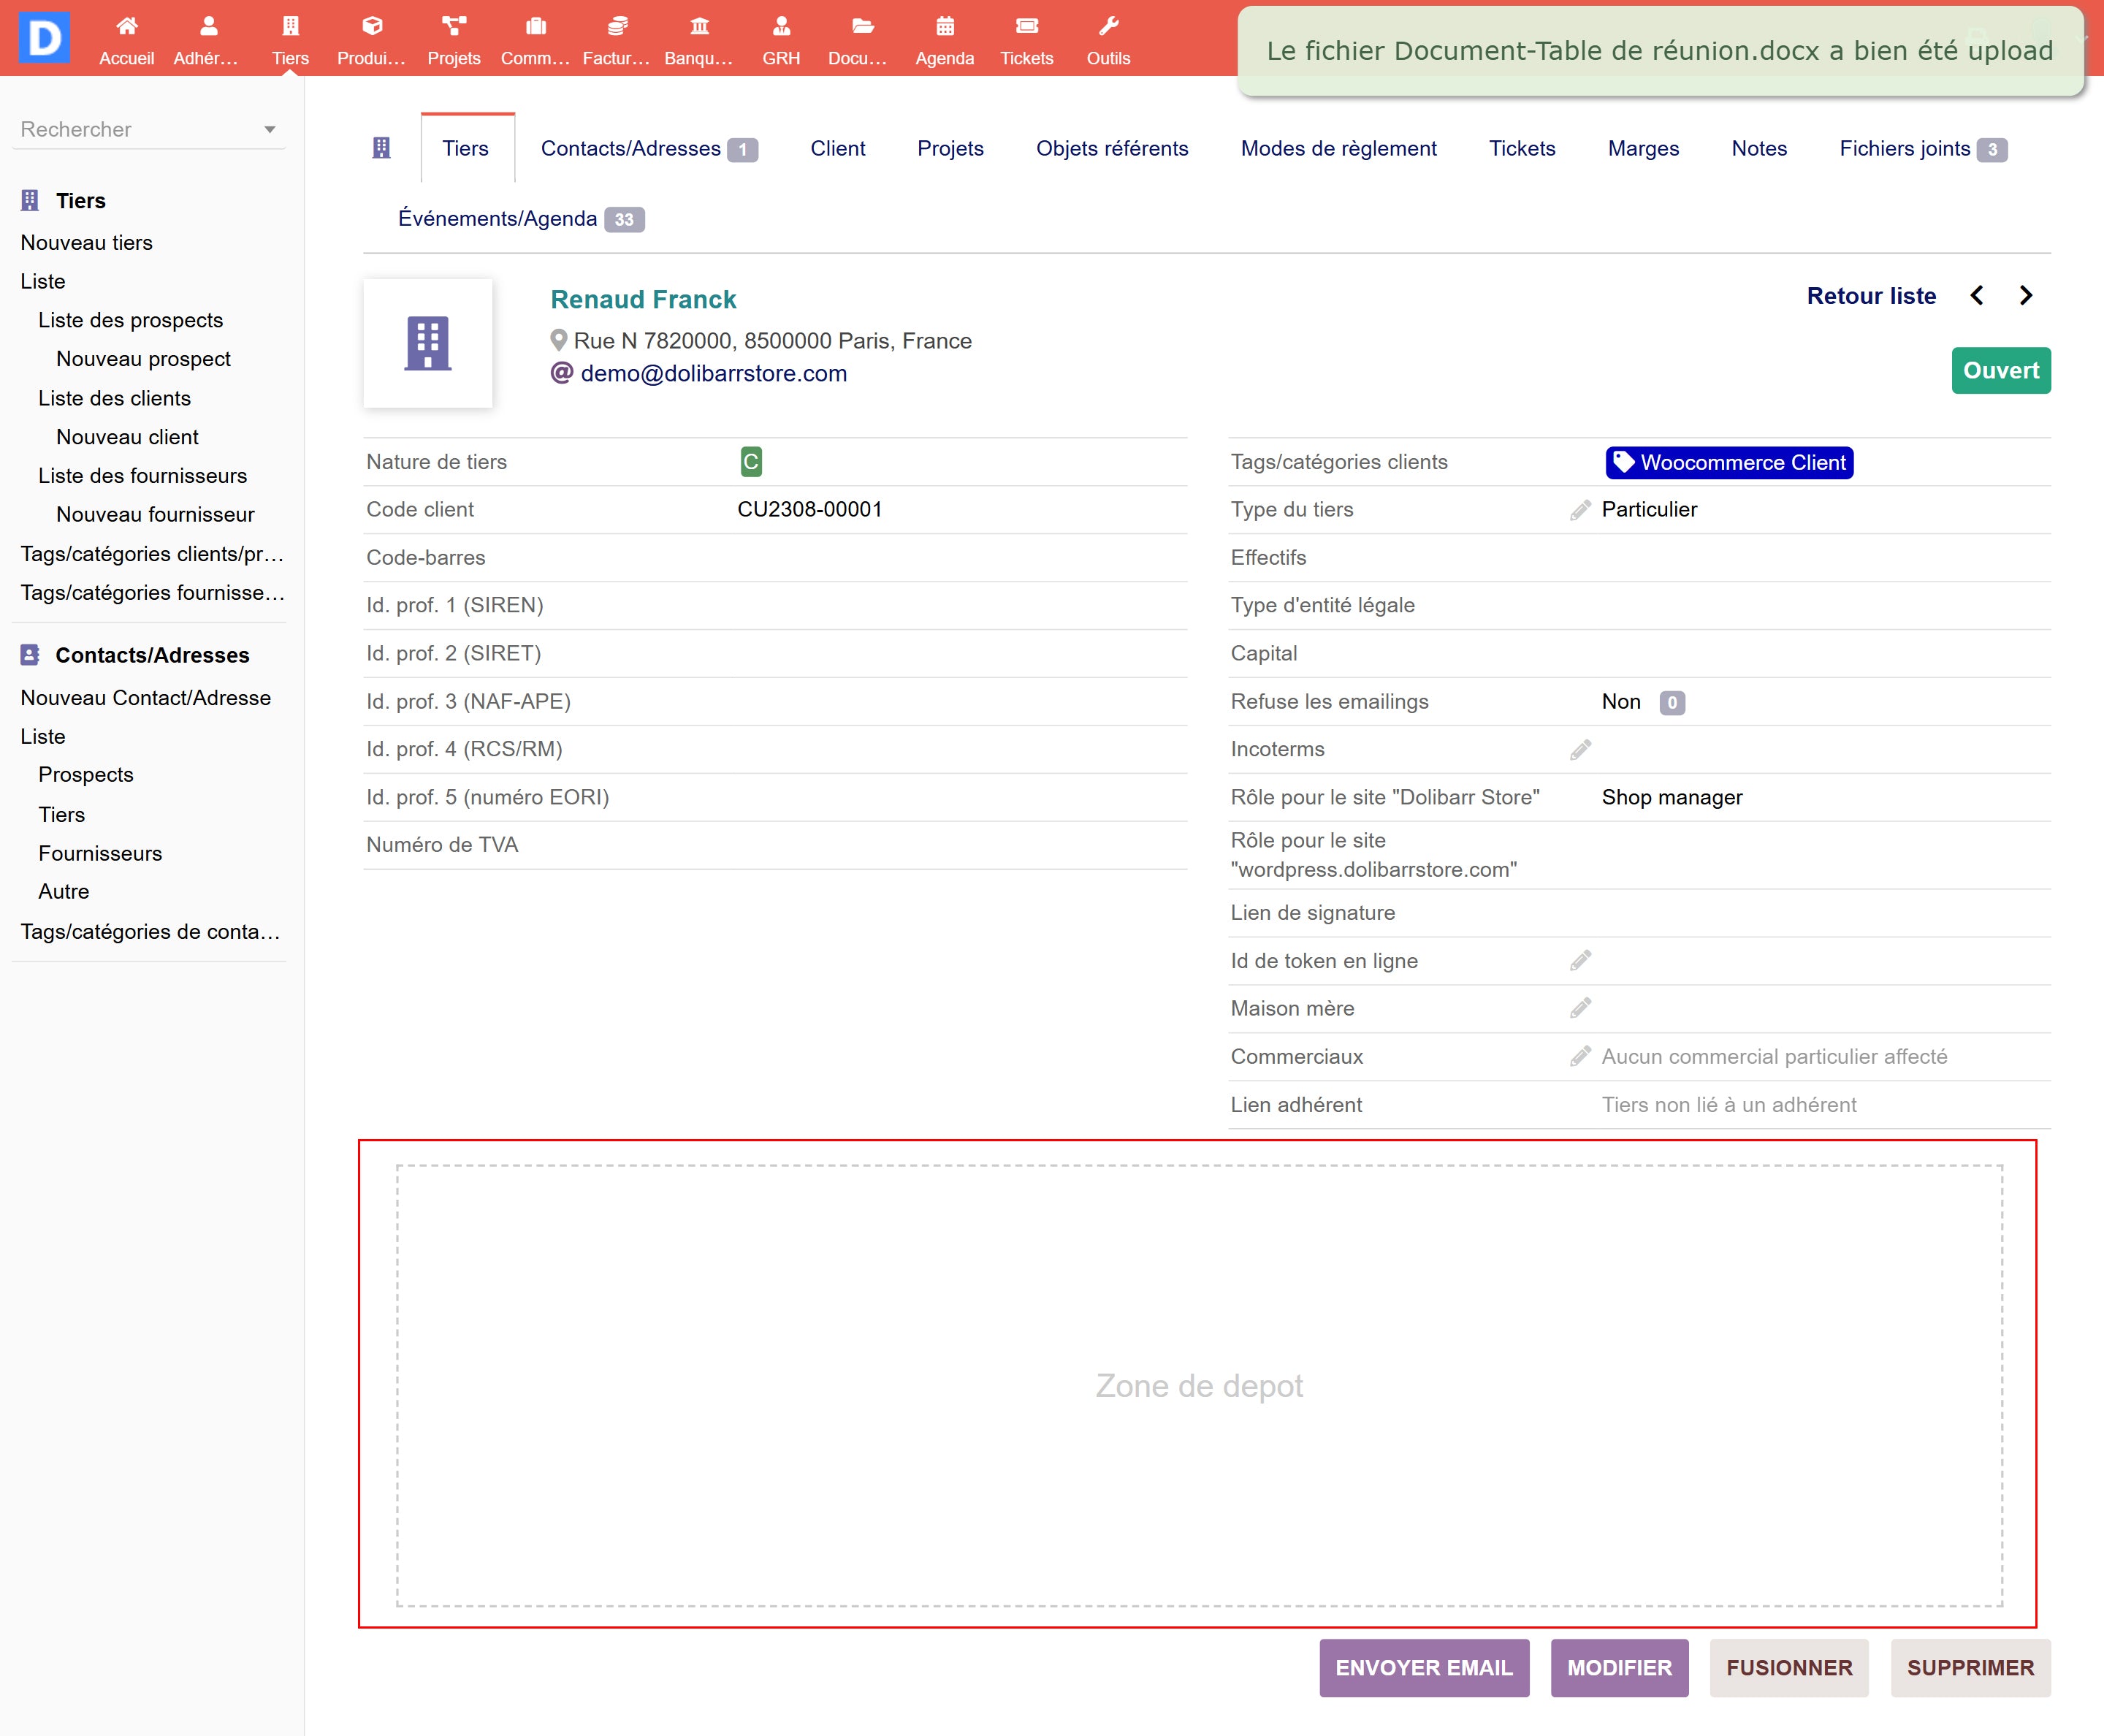This screenshot has width=2104, height=1736.
Task: Open the Projets module icon
Action: pyautogui.click(x=453, y=27)
